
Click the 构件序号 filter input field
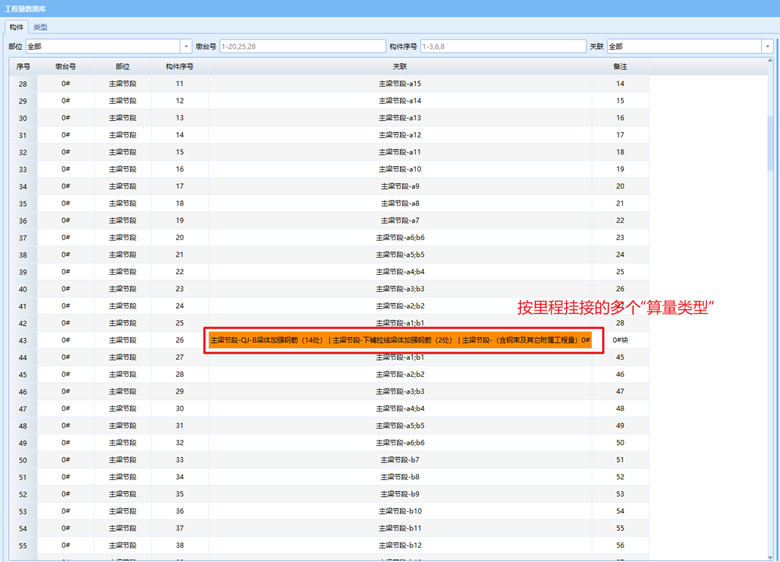(502, 46)
